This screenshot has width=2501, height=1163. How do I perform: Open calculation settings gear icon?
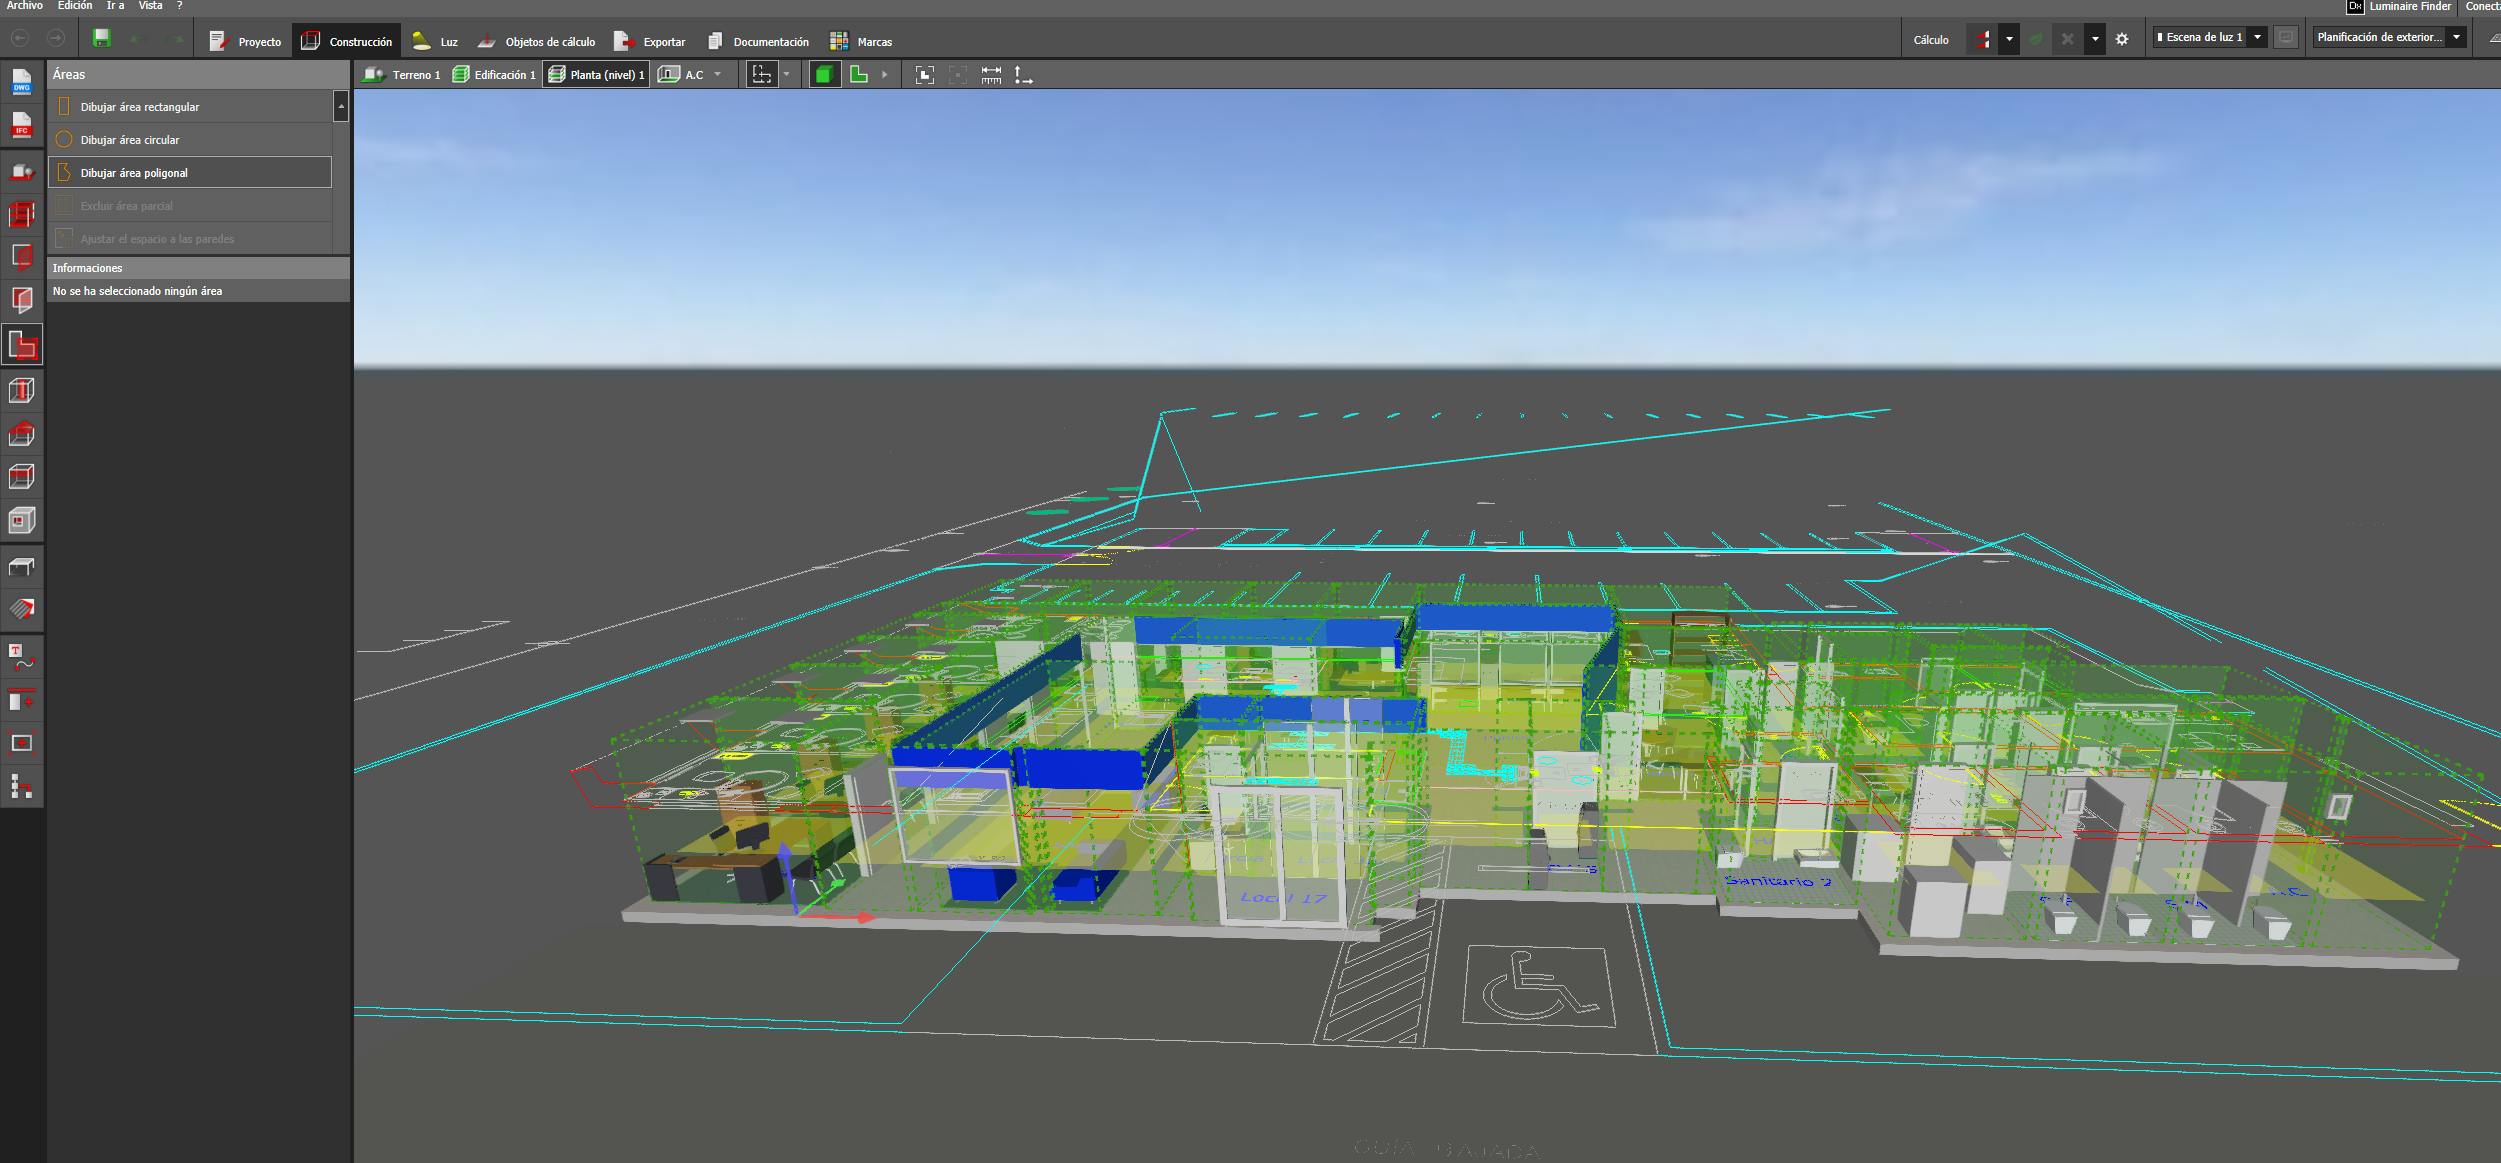(x=2122, y=40)
